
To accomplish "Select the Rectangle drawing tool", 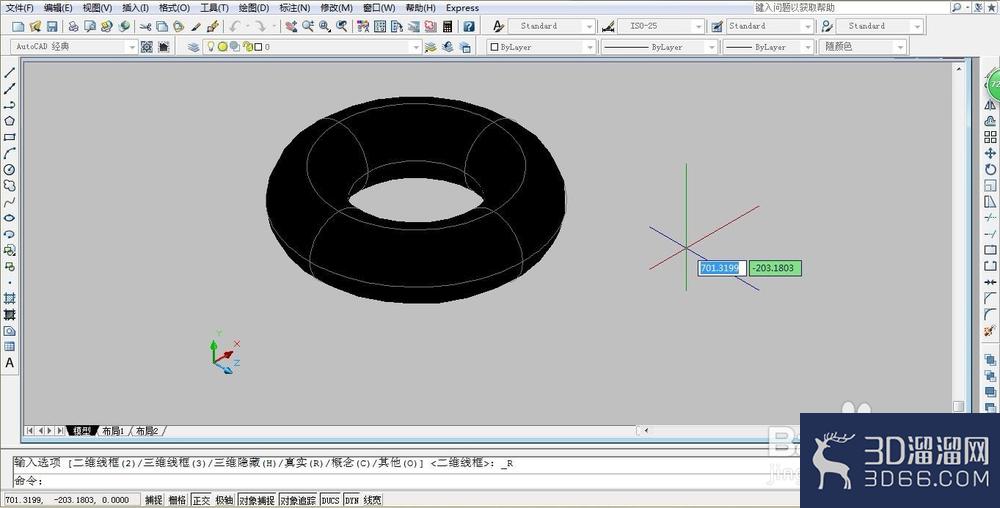I will click(10, 137).
